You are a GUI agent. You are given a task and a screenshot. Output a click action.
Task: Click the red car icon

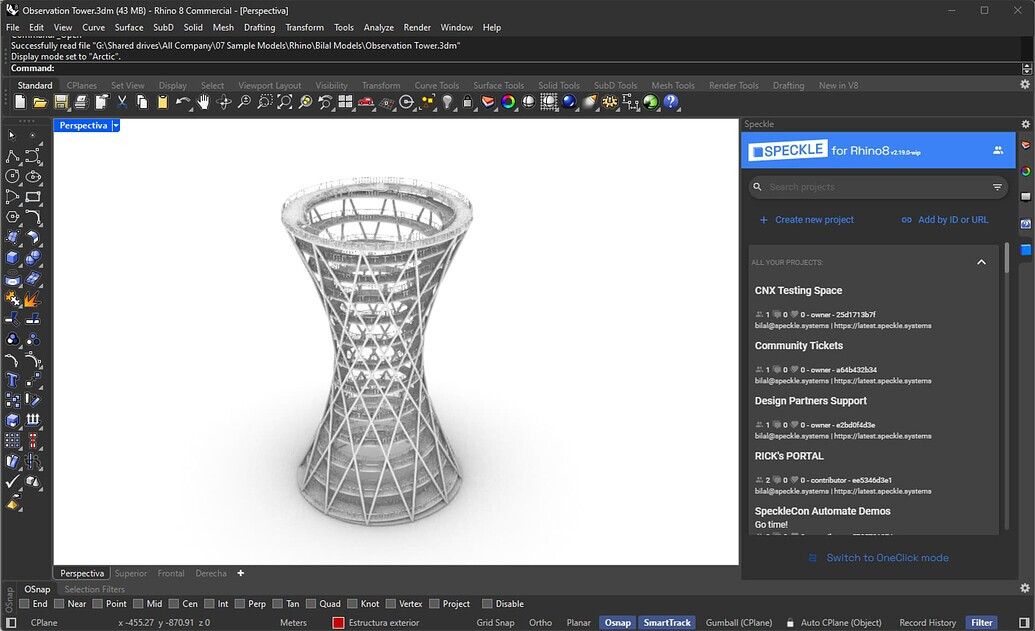pos(366,102)
